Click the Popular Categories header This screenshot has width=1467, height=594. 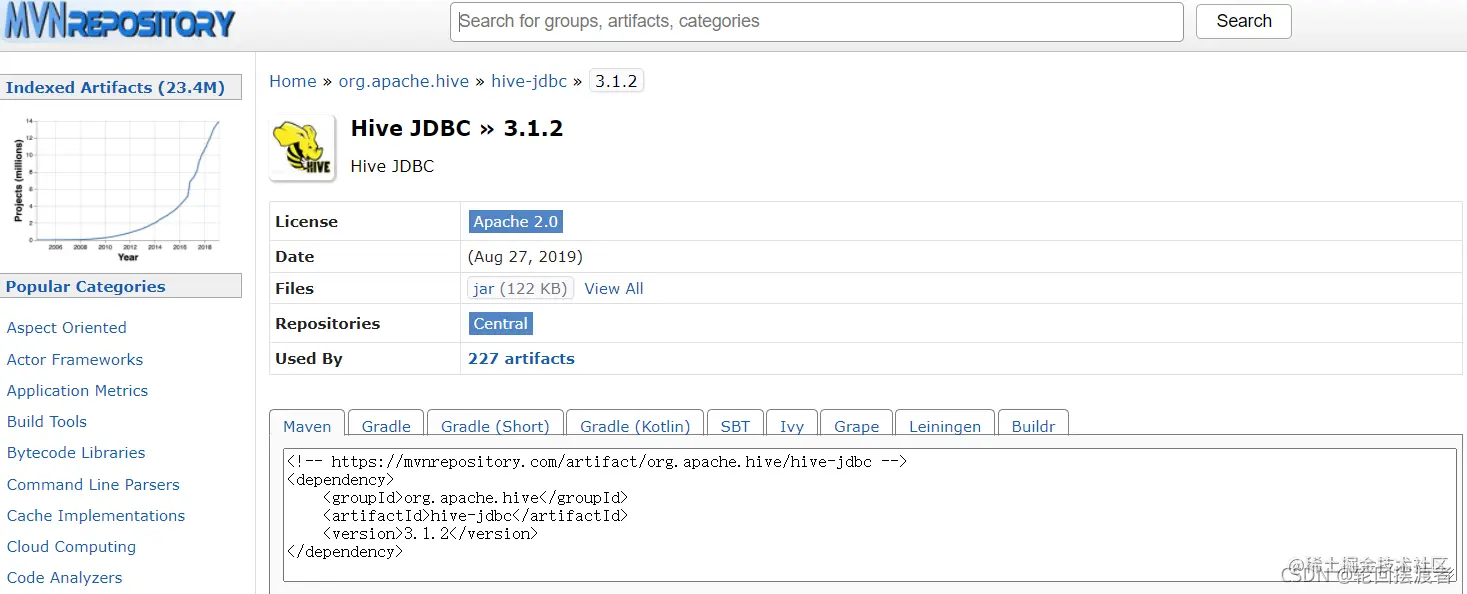point(121,286)
